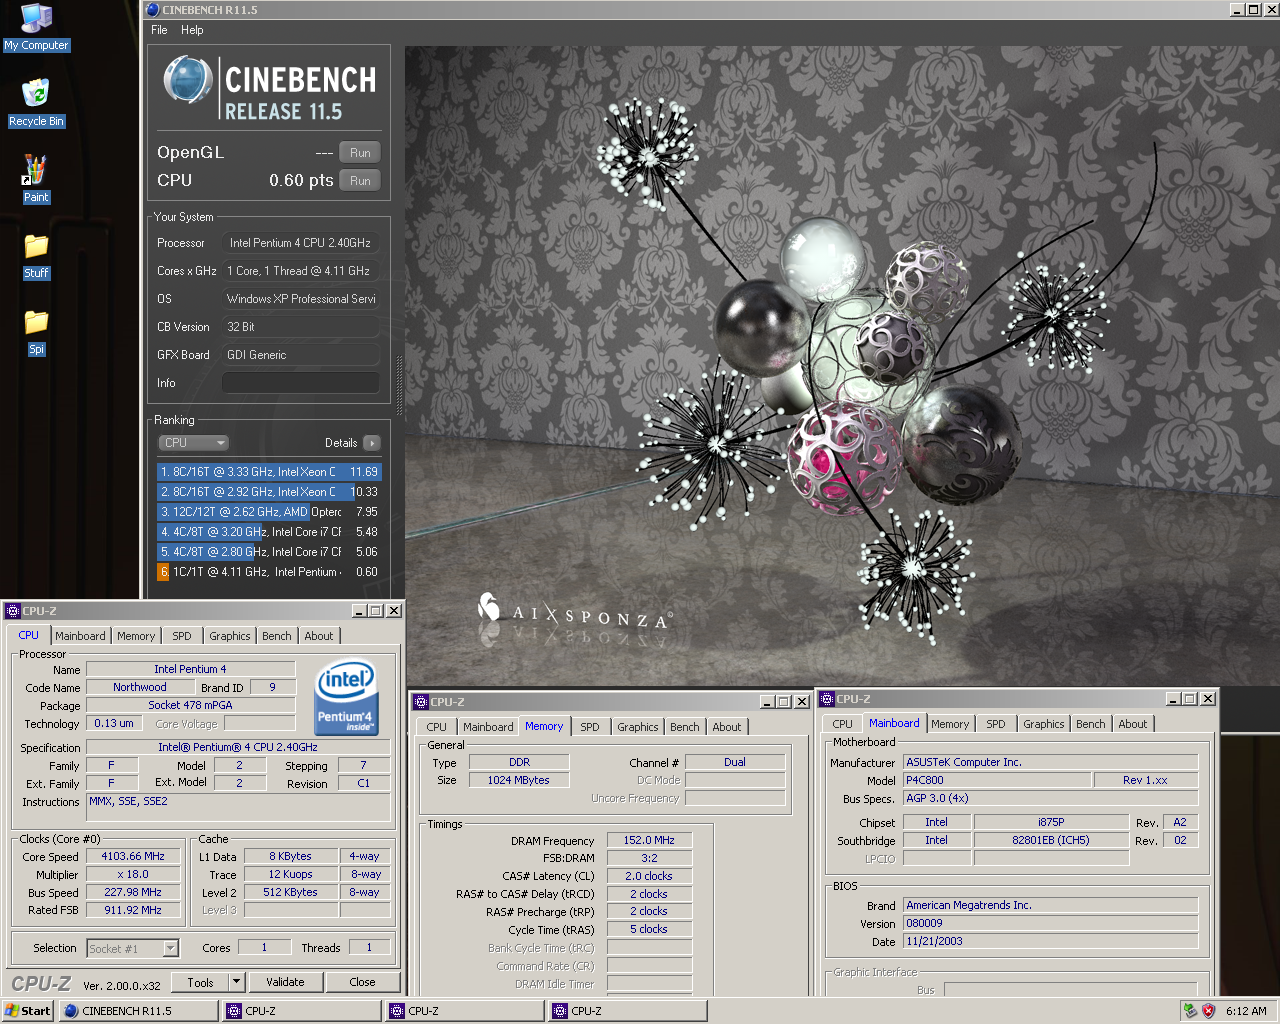The width and height of the screenshot is (1280, 1024).
Task: Switch to Memory tab in left CPU-Z
Action: [136, 636]
